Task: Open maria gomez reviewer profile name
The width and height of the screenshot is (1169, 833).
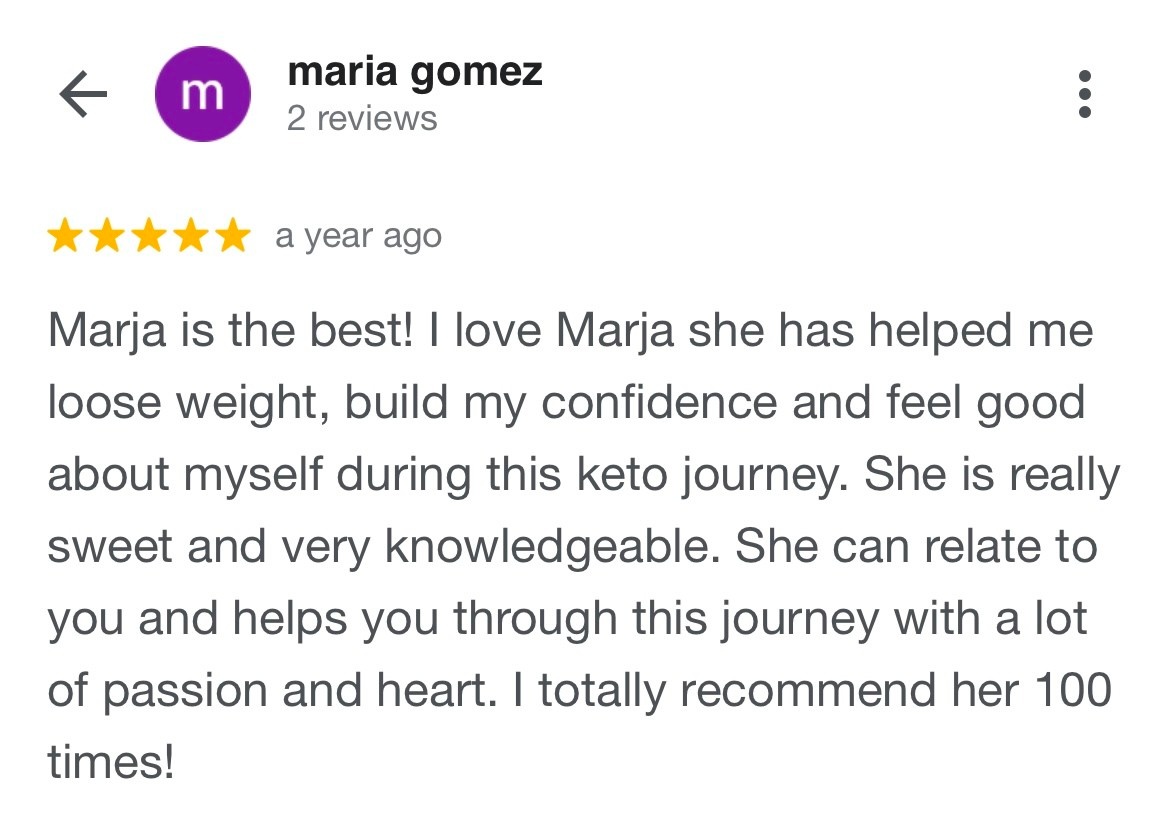Action: 415,73
